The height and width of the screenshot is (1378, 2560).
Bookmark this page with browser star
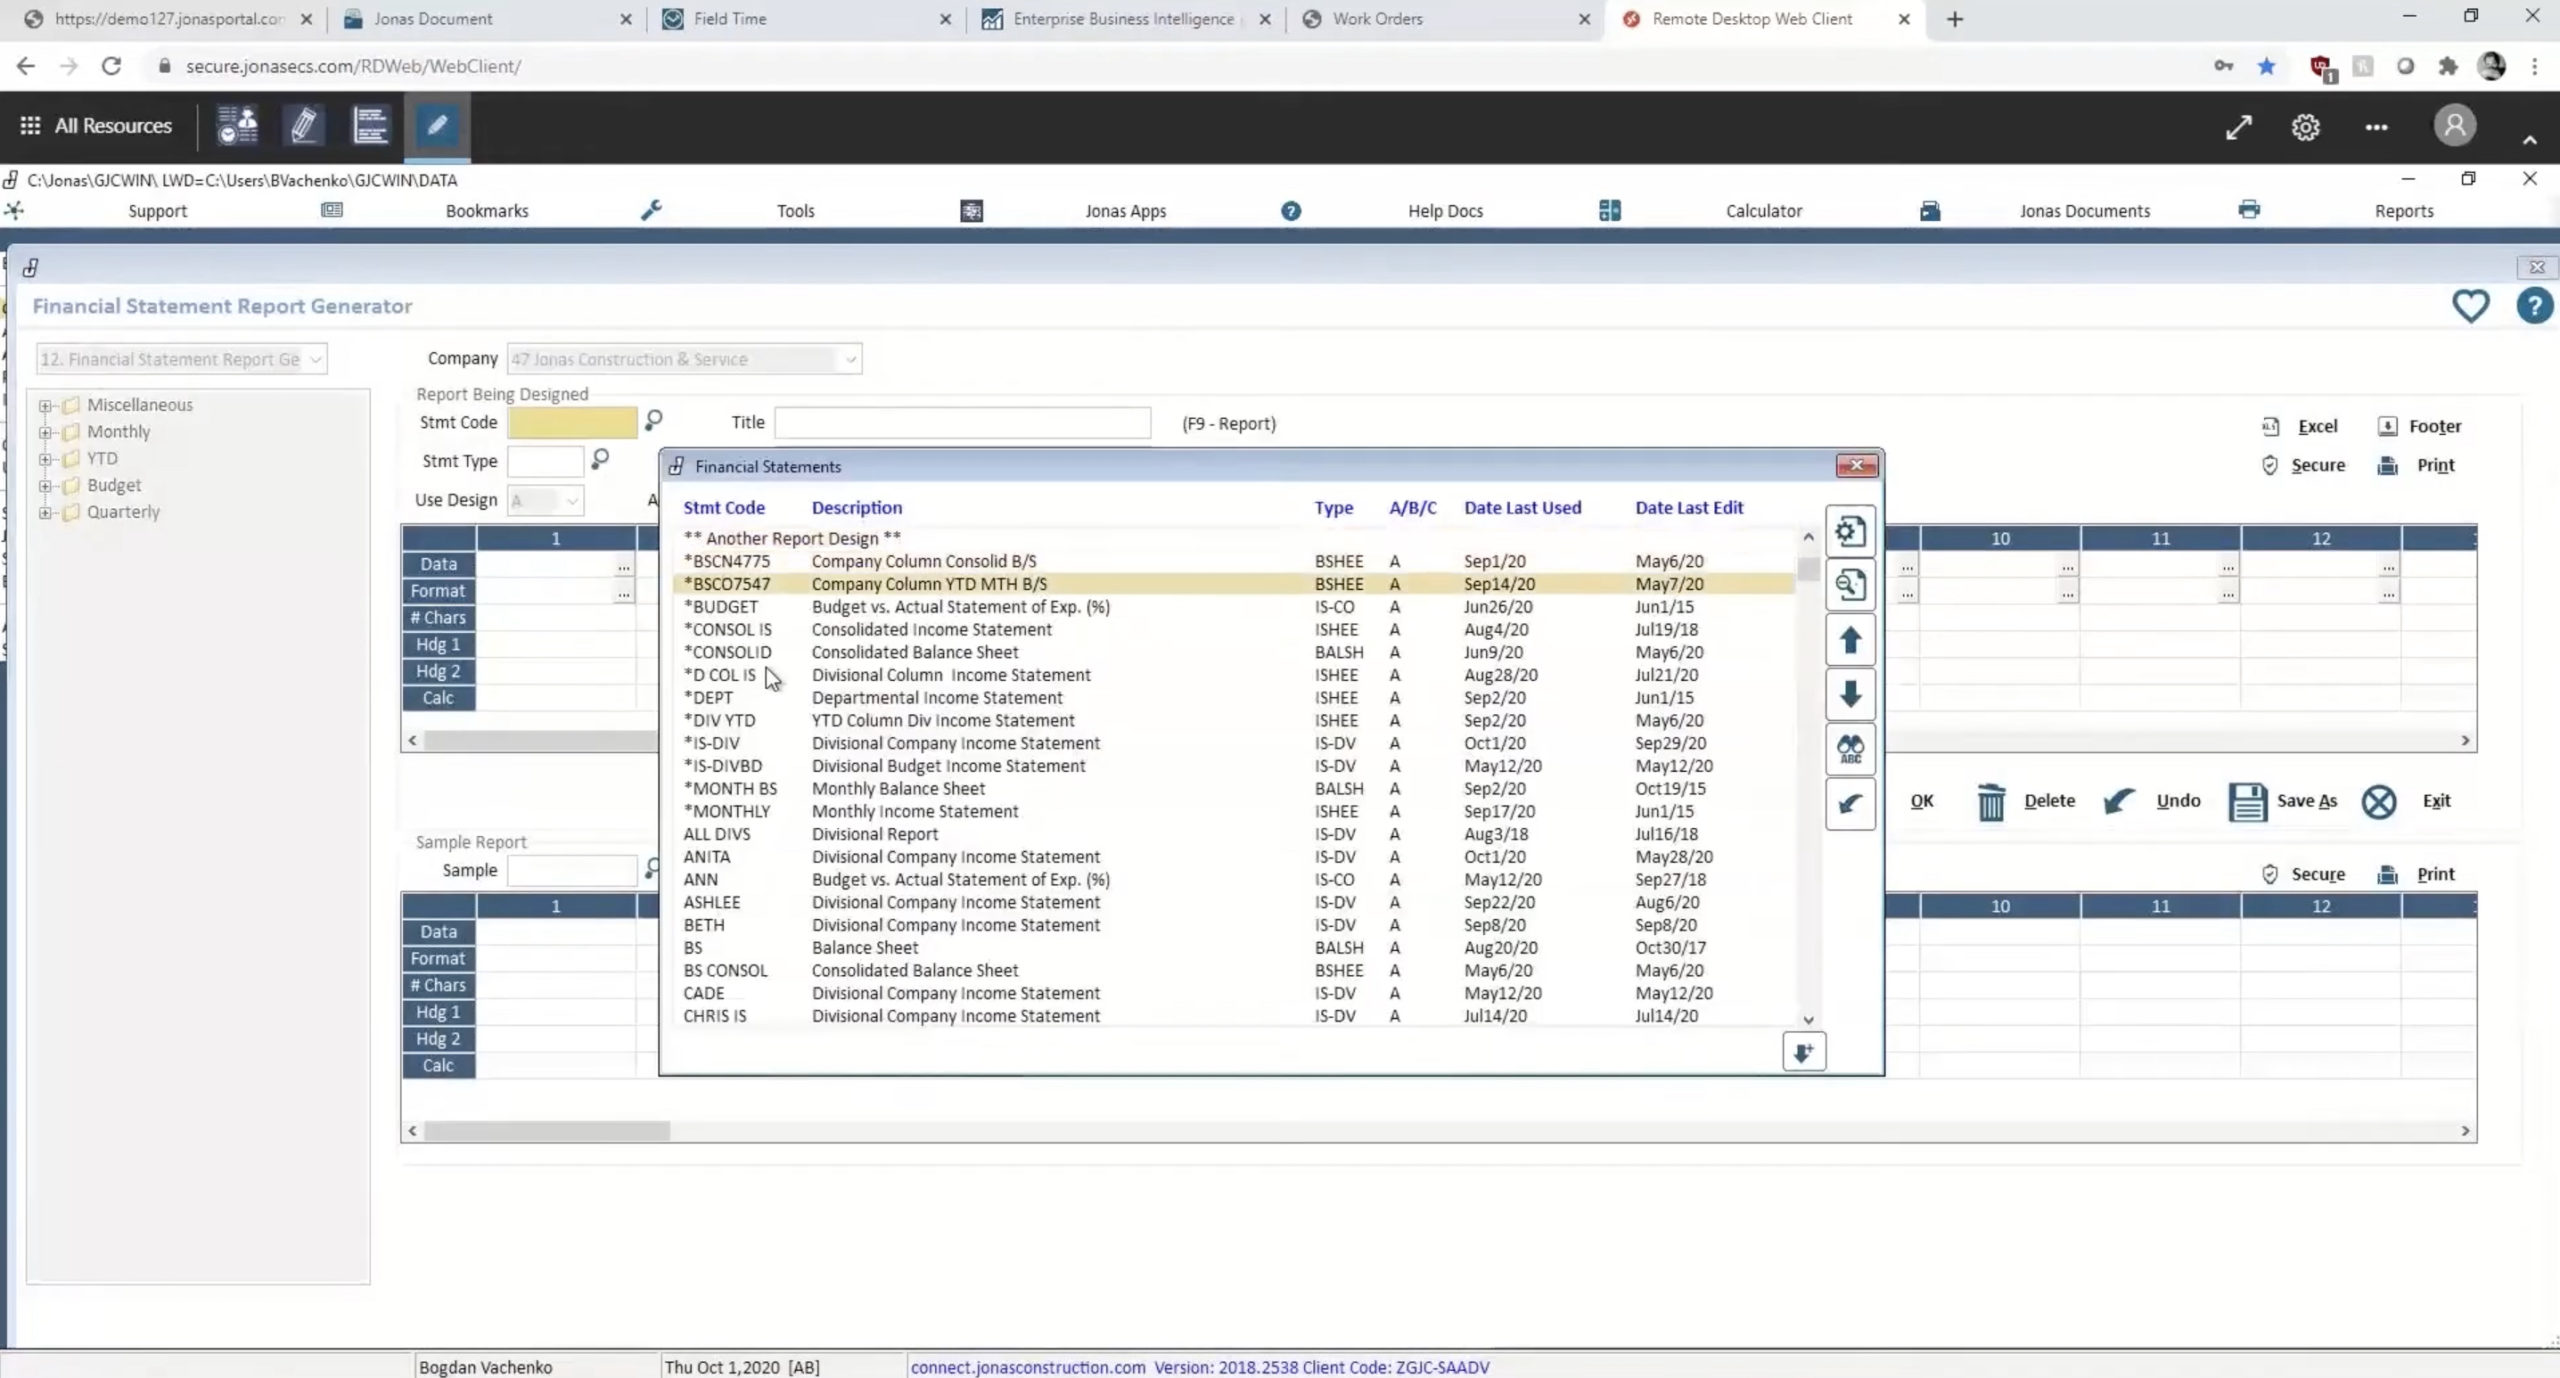2266,66
